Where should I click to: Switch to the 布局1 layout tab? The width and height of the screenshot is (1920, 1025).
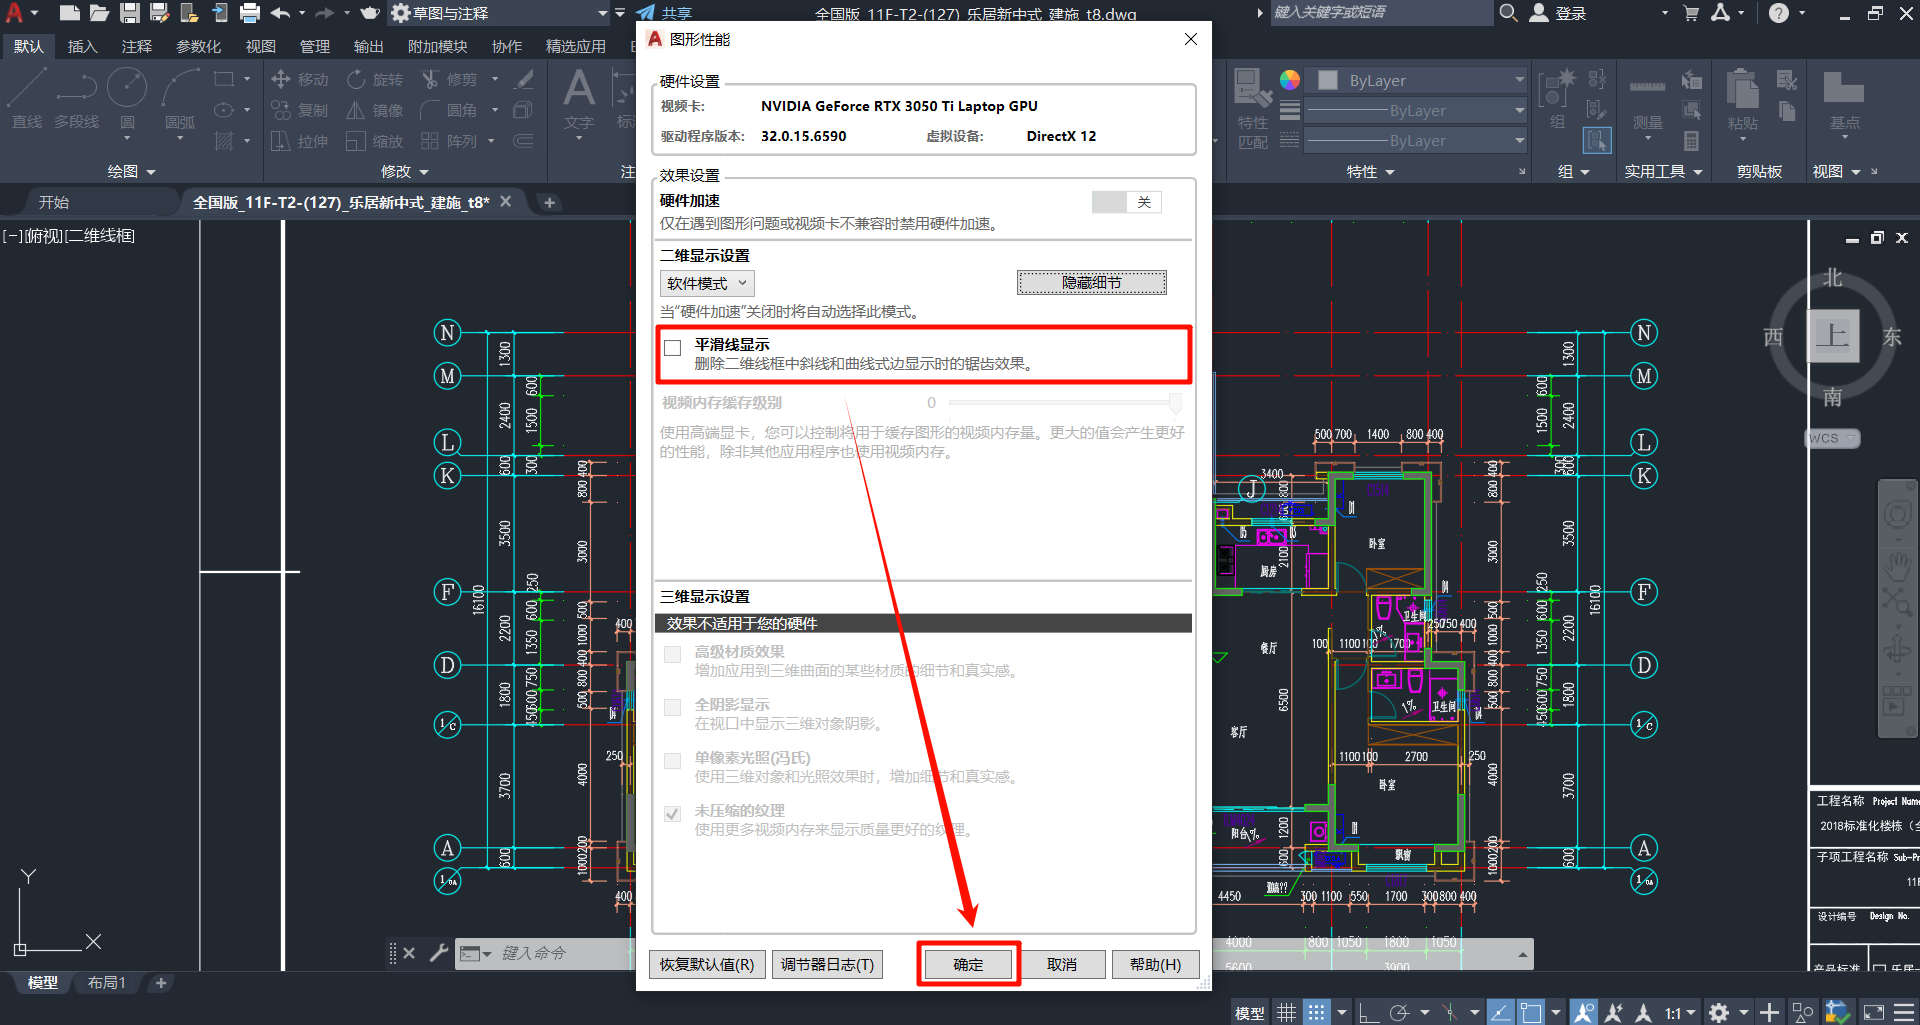[x=106, y=983]
